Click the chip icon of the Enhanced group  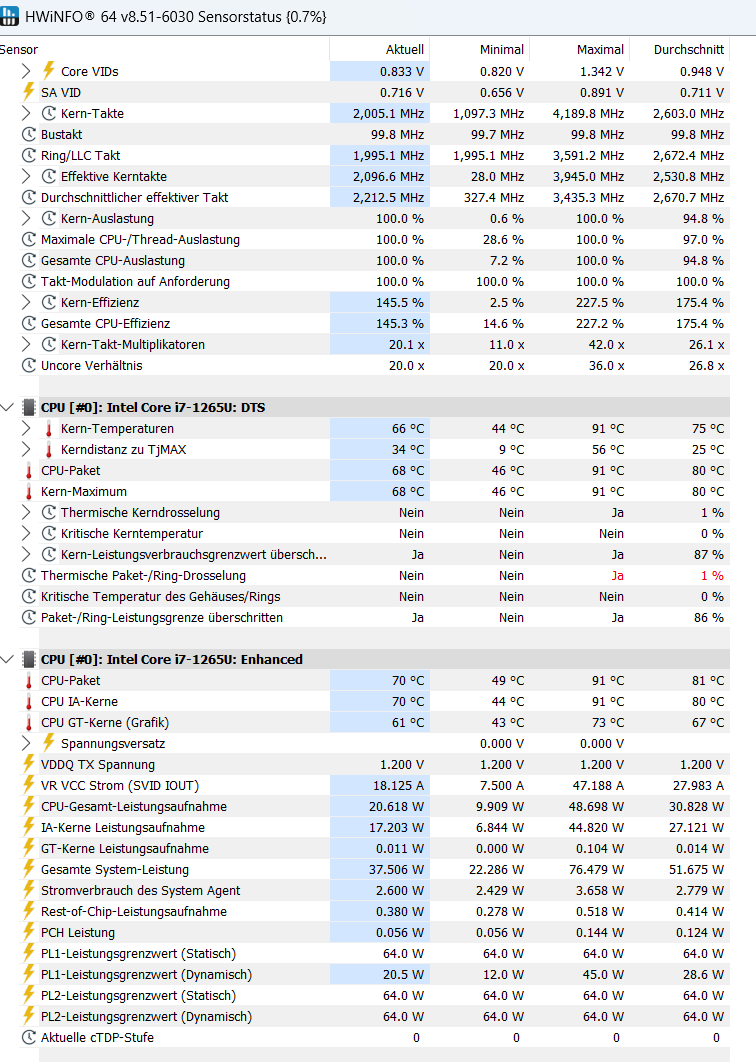(x=28, y=659)
